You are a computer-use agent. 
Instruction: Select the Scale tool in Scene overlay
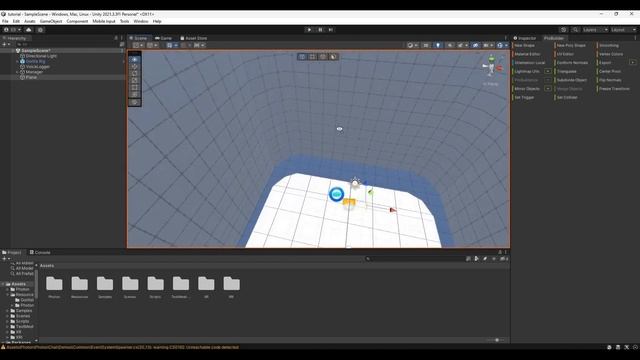pyautogui.click(x=135, y=80)
